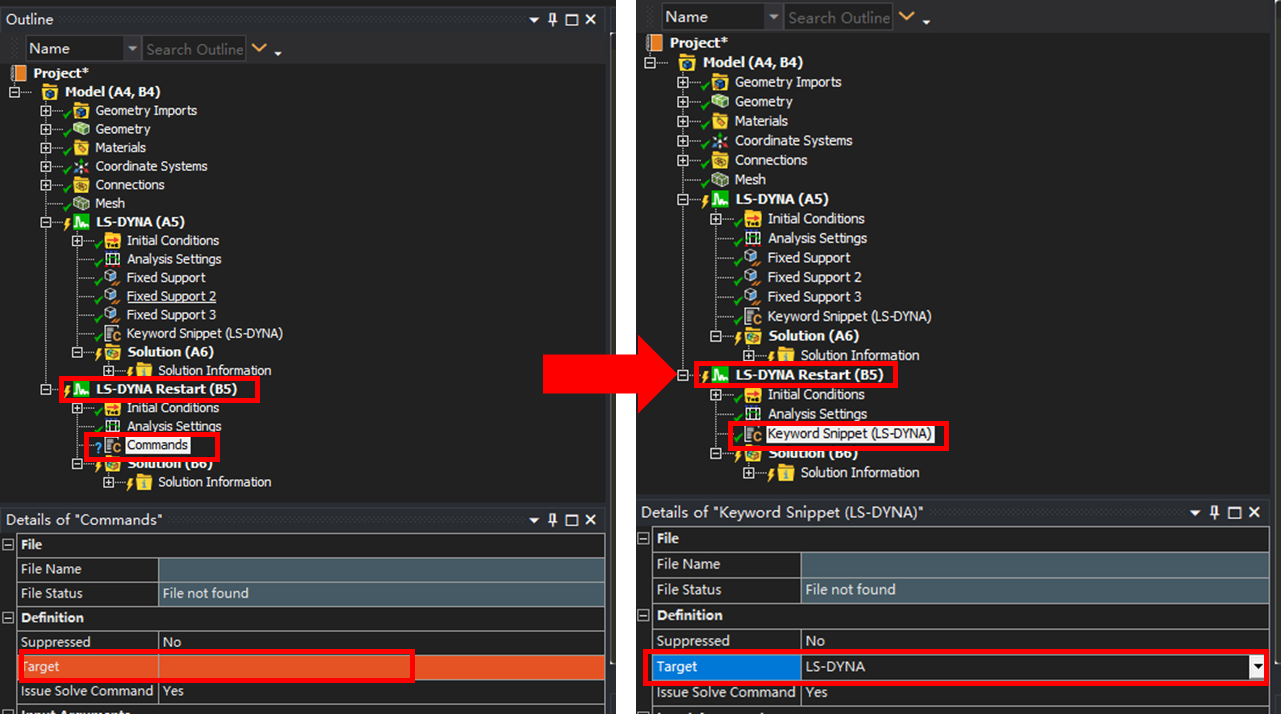Select Materials in right outline tree
Viewport: 1281px width, 714px height.
pyautogui.click(x=761, y=121)
